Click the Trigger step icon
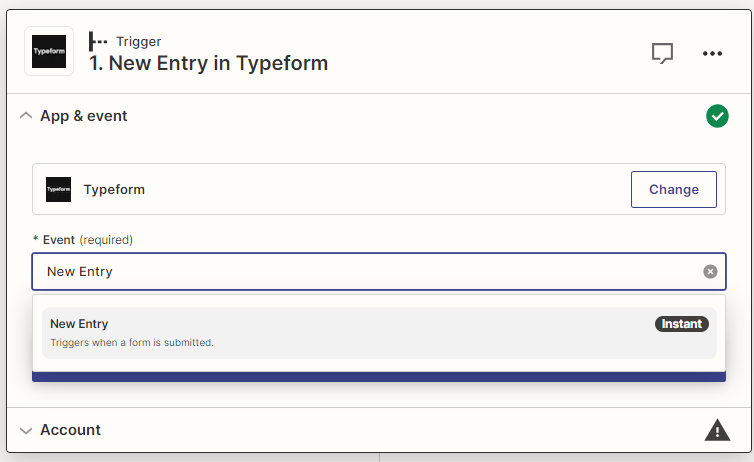The height and width of the screenshot is (462, 754). [98, 41]
